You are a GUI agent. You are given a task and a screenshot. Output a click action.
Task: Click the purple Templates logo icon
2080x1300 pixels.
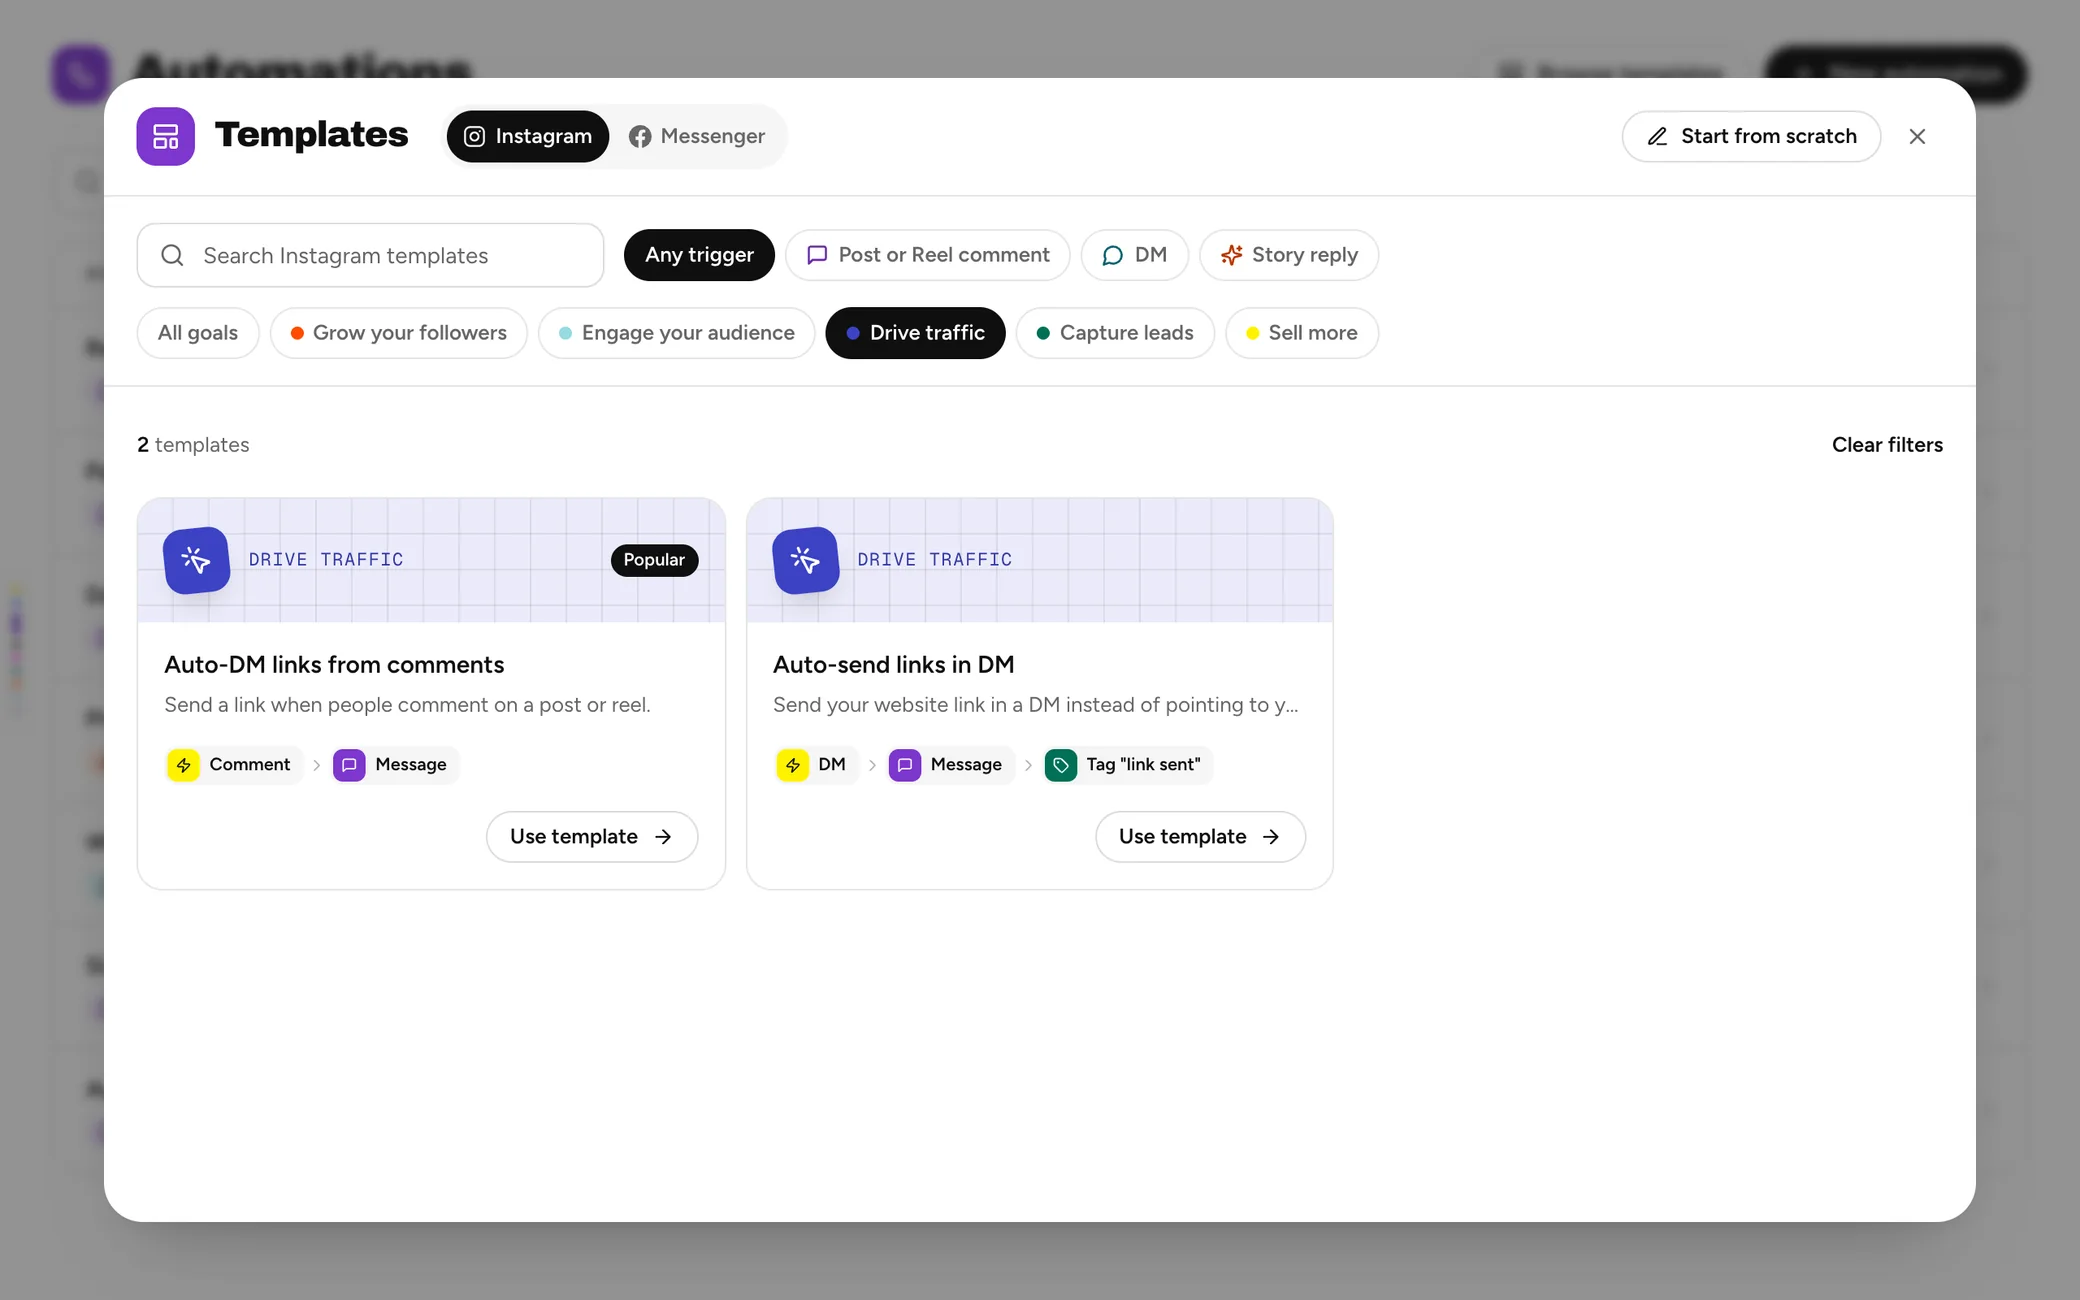(165, 136)
